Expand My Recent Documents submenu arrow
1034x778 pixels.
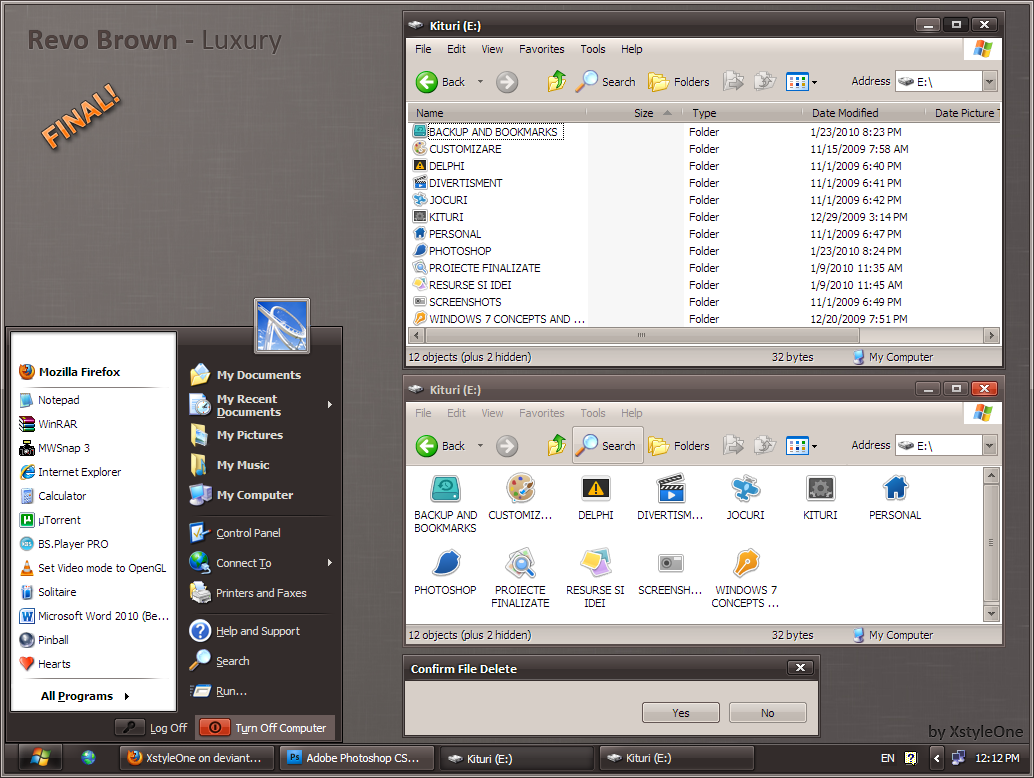[329, 405]
